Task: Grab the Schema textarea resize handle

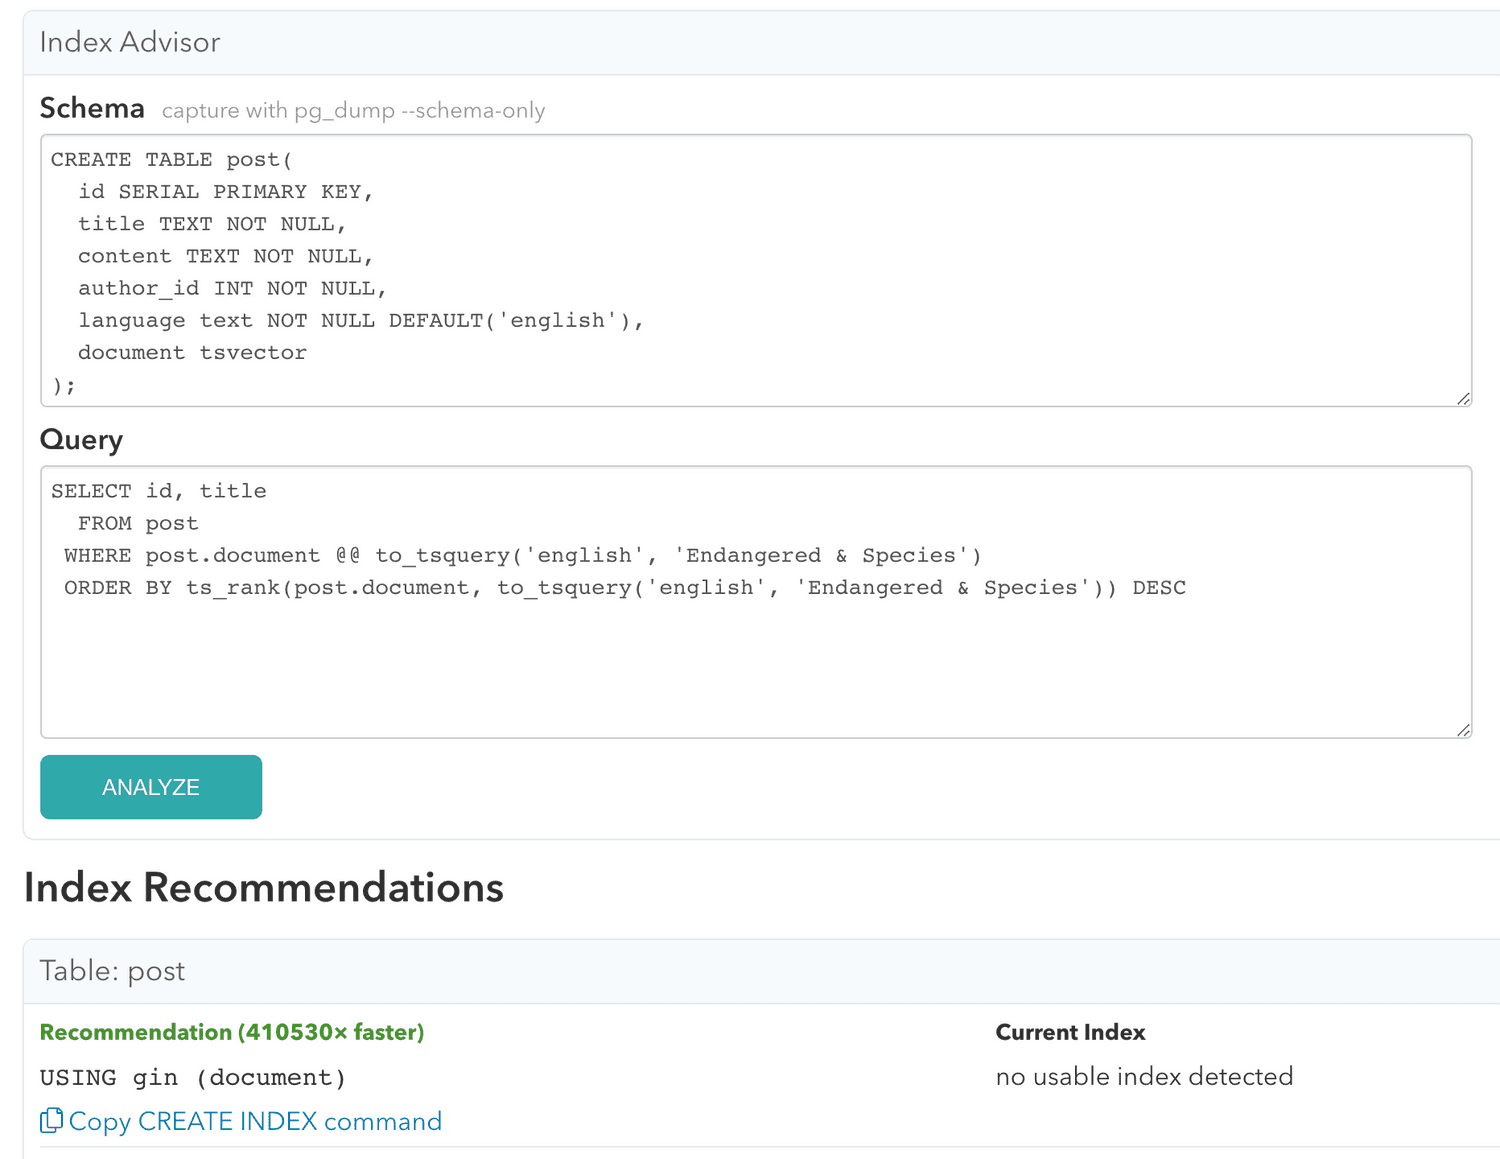Action: pyautogui.click(x=1463, y=398)
